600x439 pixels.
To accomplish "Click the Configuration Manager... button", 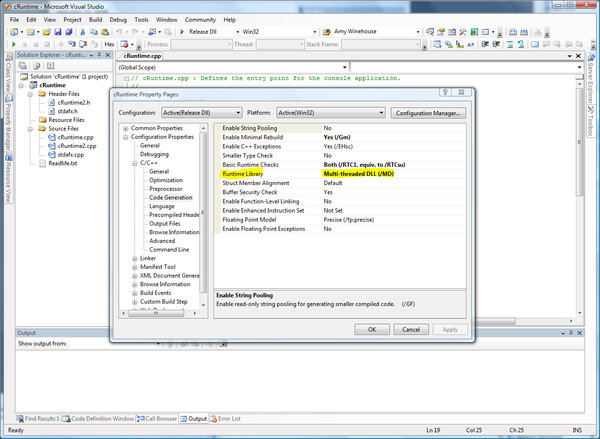I will point(428,113).
